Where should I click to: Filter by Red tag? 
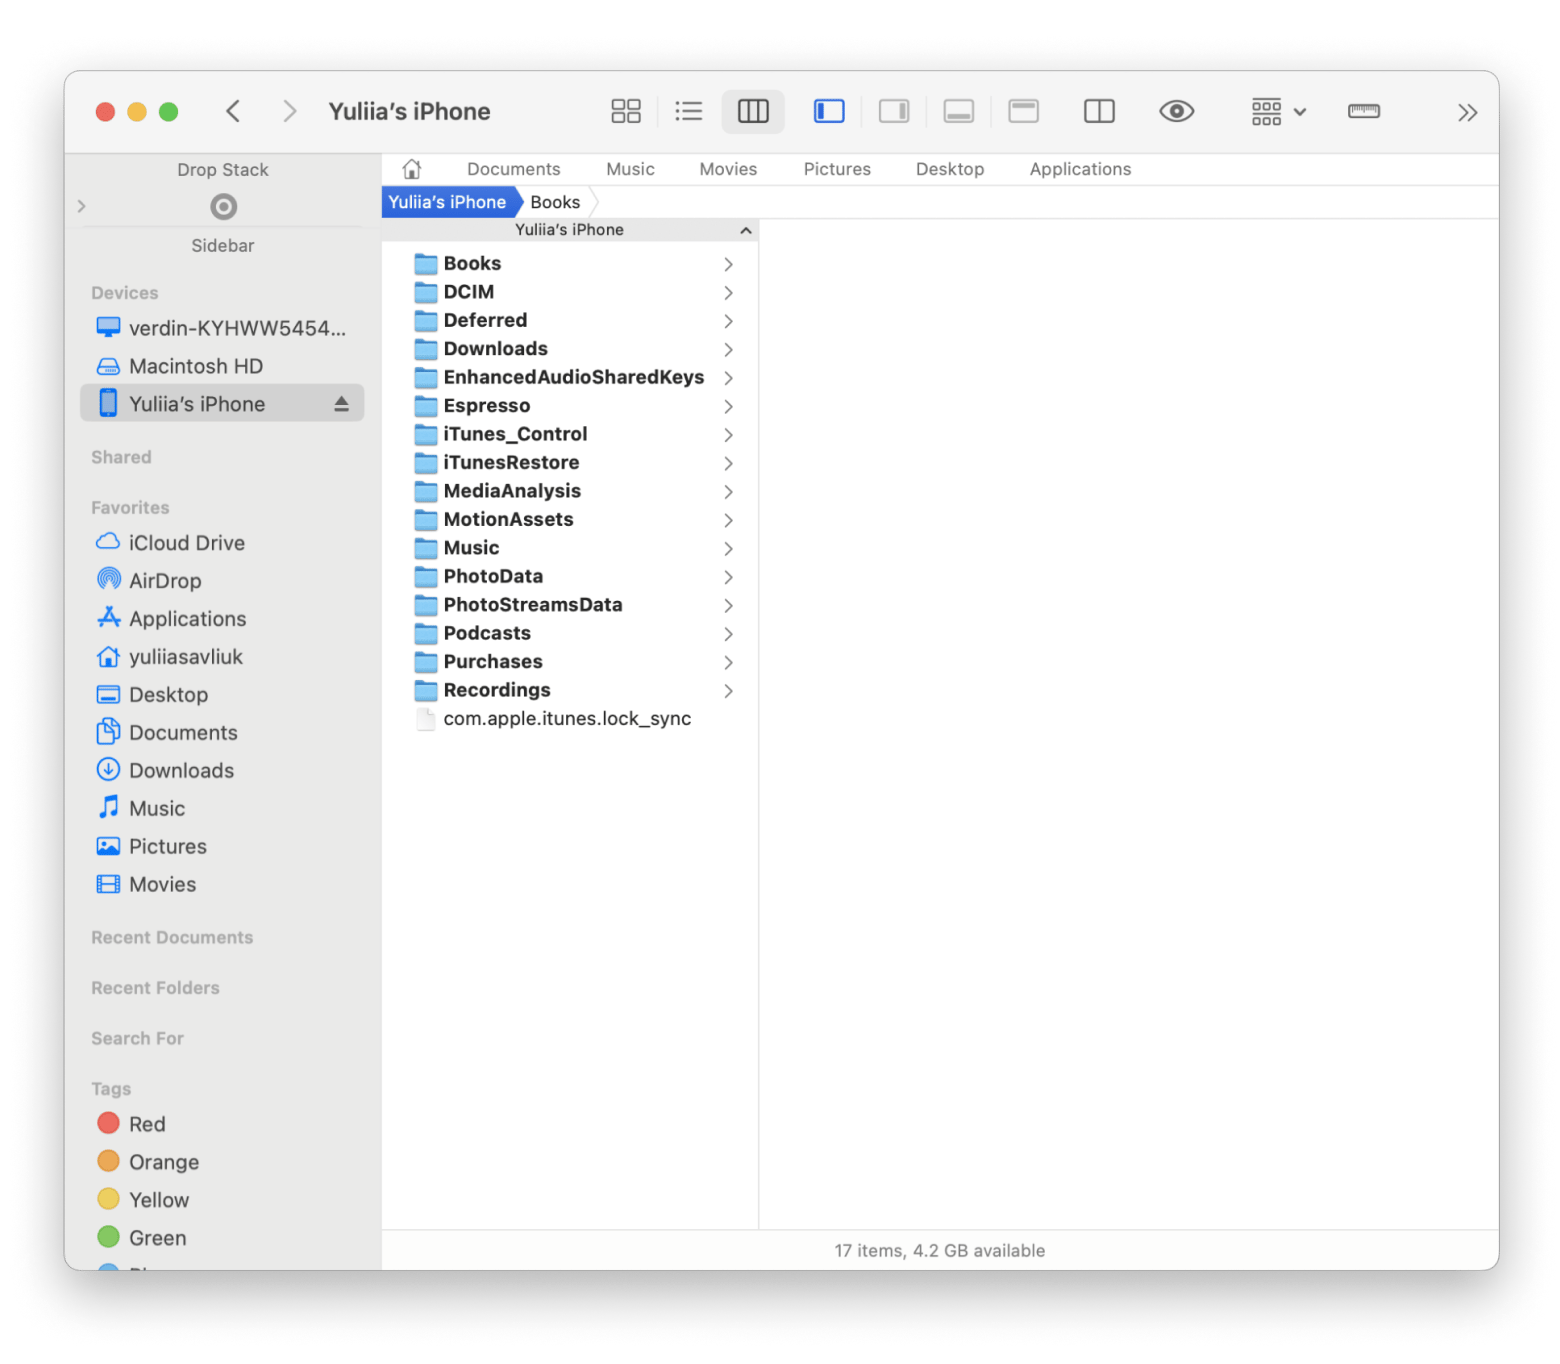(x=222, y=1124)
